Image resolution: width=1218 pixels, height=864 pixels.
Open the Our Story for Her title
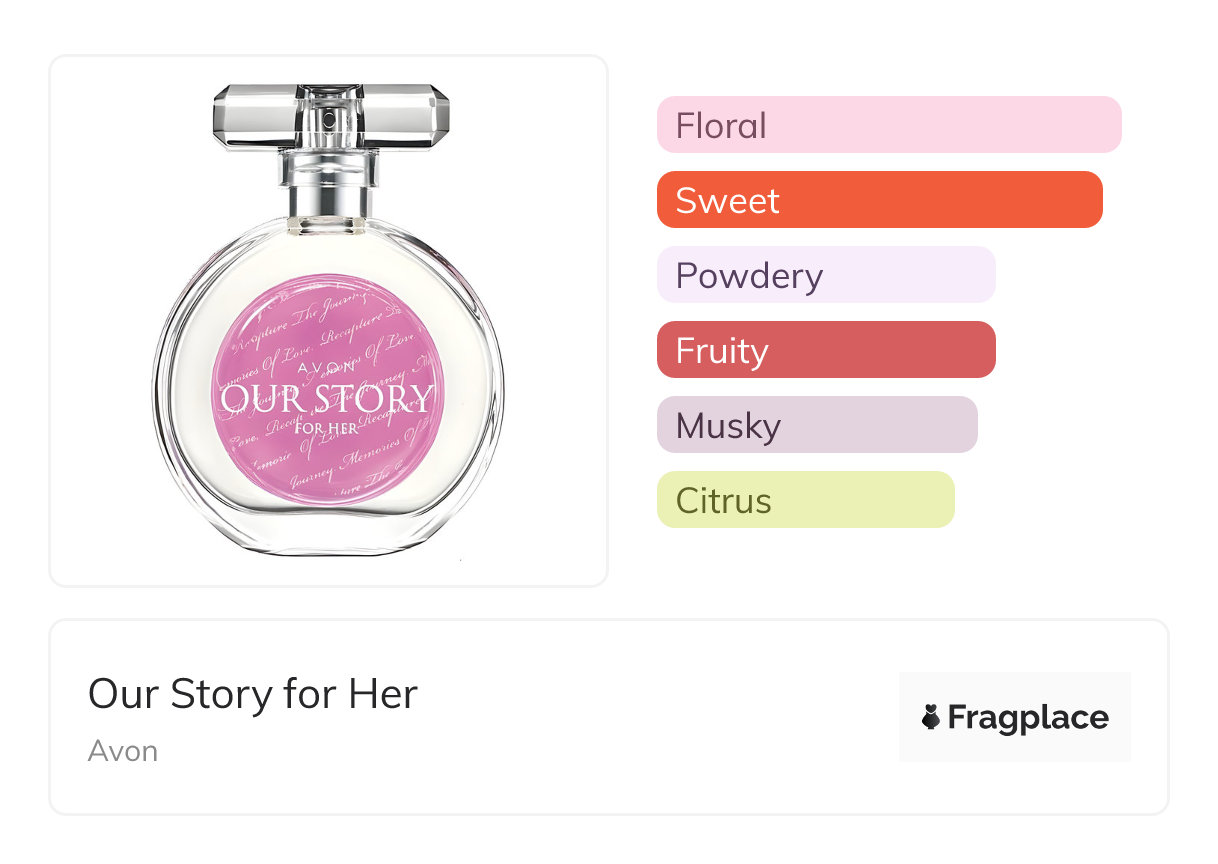[x=252, y=694]
